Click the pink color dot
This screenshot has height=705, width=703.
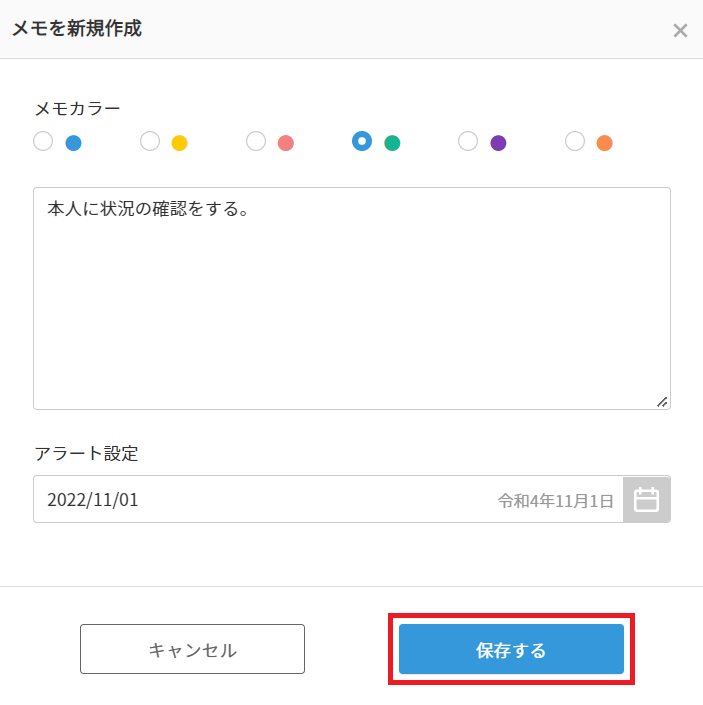[x=286, y=143]
